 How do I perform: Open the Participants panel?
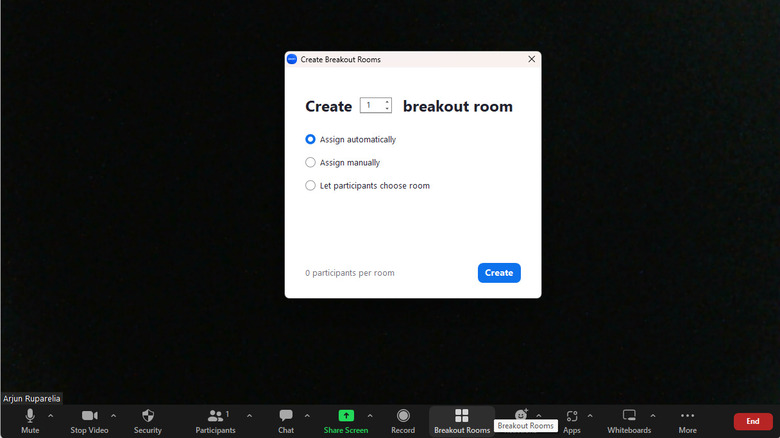[215, 421]
